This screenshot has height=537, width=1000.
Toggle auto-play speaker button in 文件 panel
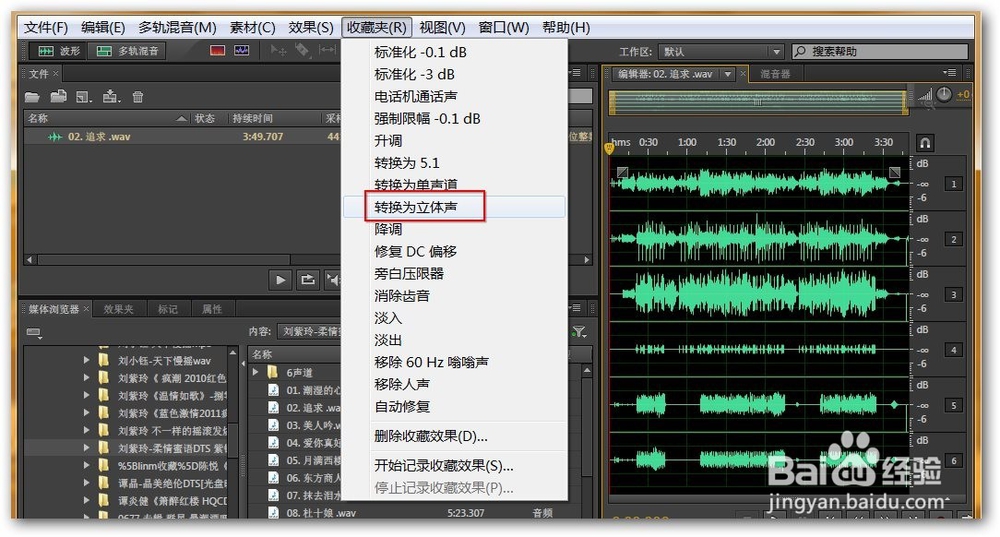tap(332, 279)
